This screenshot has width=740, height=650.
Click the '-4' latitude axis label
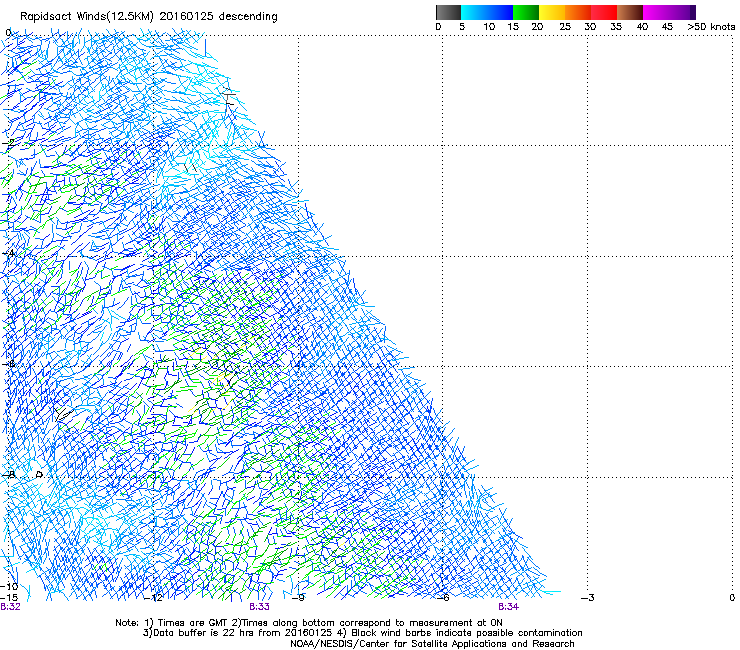pyautogui.click(x=8, y=253)
